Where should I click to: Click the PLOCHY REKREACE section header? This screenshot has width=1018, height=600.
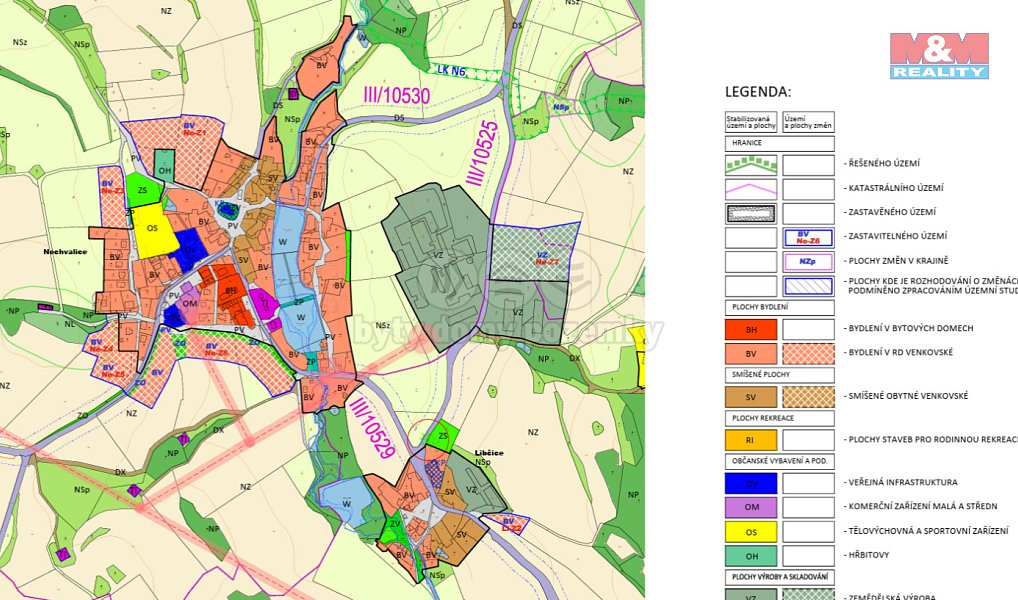pos(780,418)
